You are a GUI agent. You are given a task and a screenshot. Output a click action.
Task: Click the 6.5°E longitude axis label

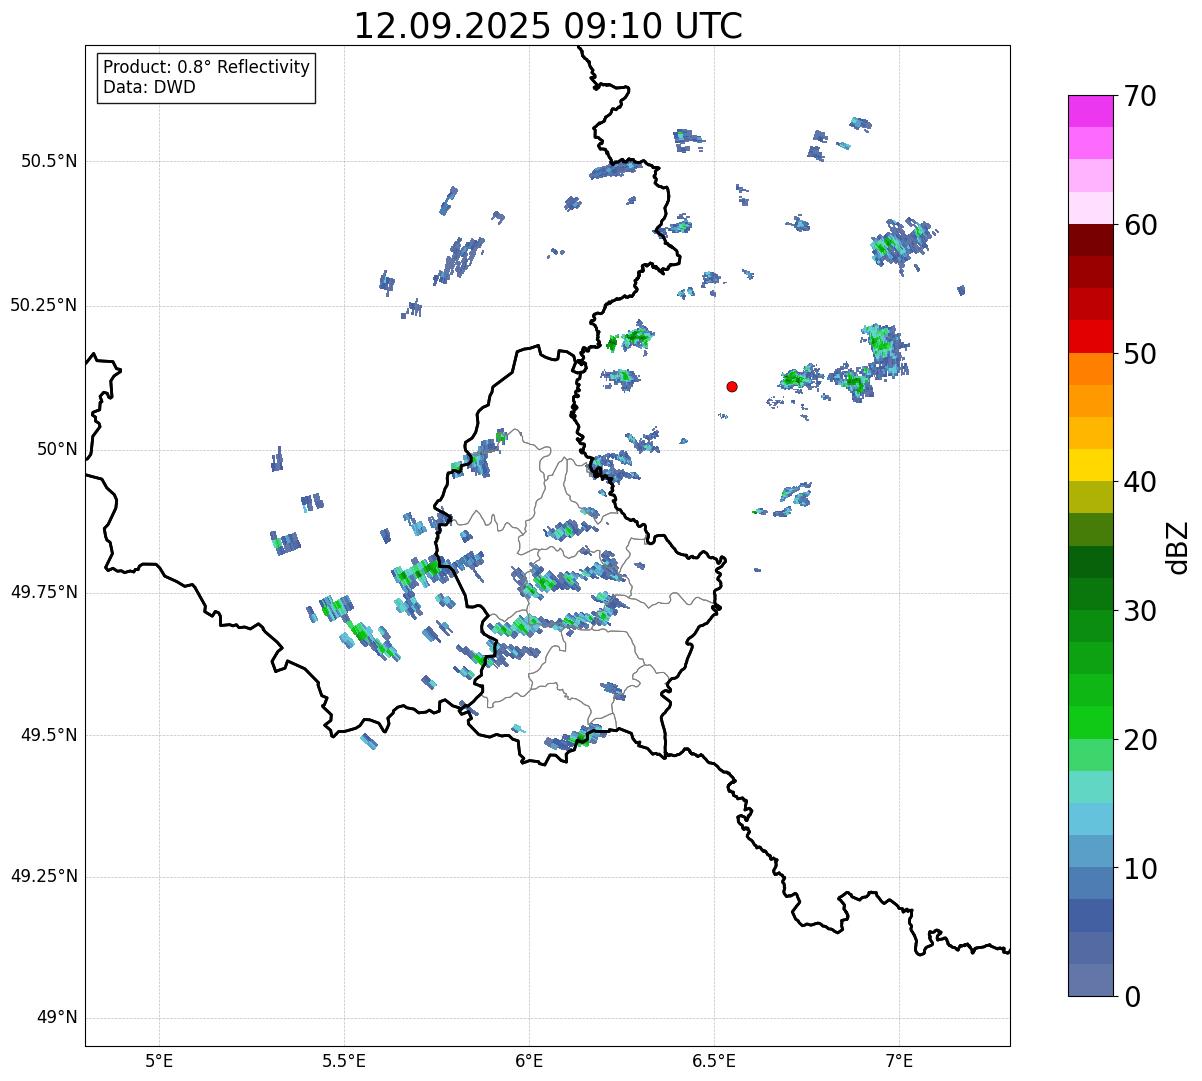tap(714, 1059)
